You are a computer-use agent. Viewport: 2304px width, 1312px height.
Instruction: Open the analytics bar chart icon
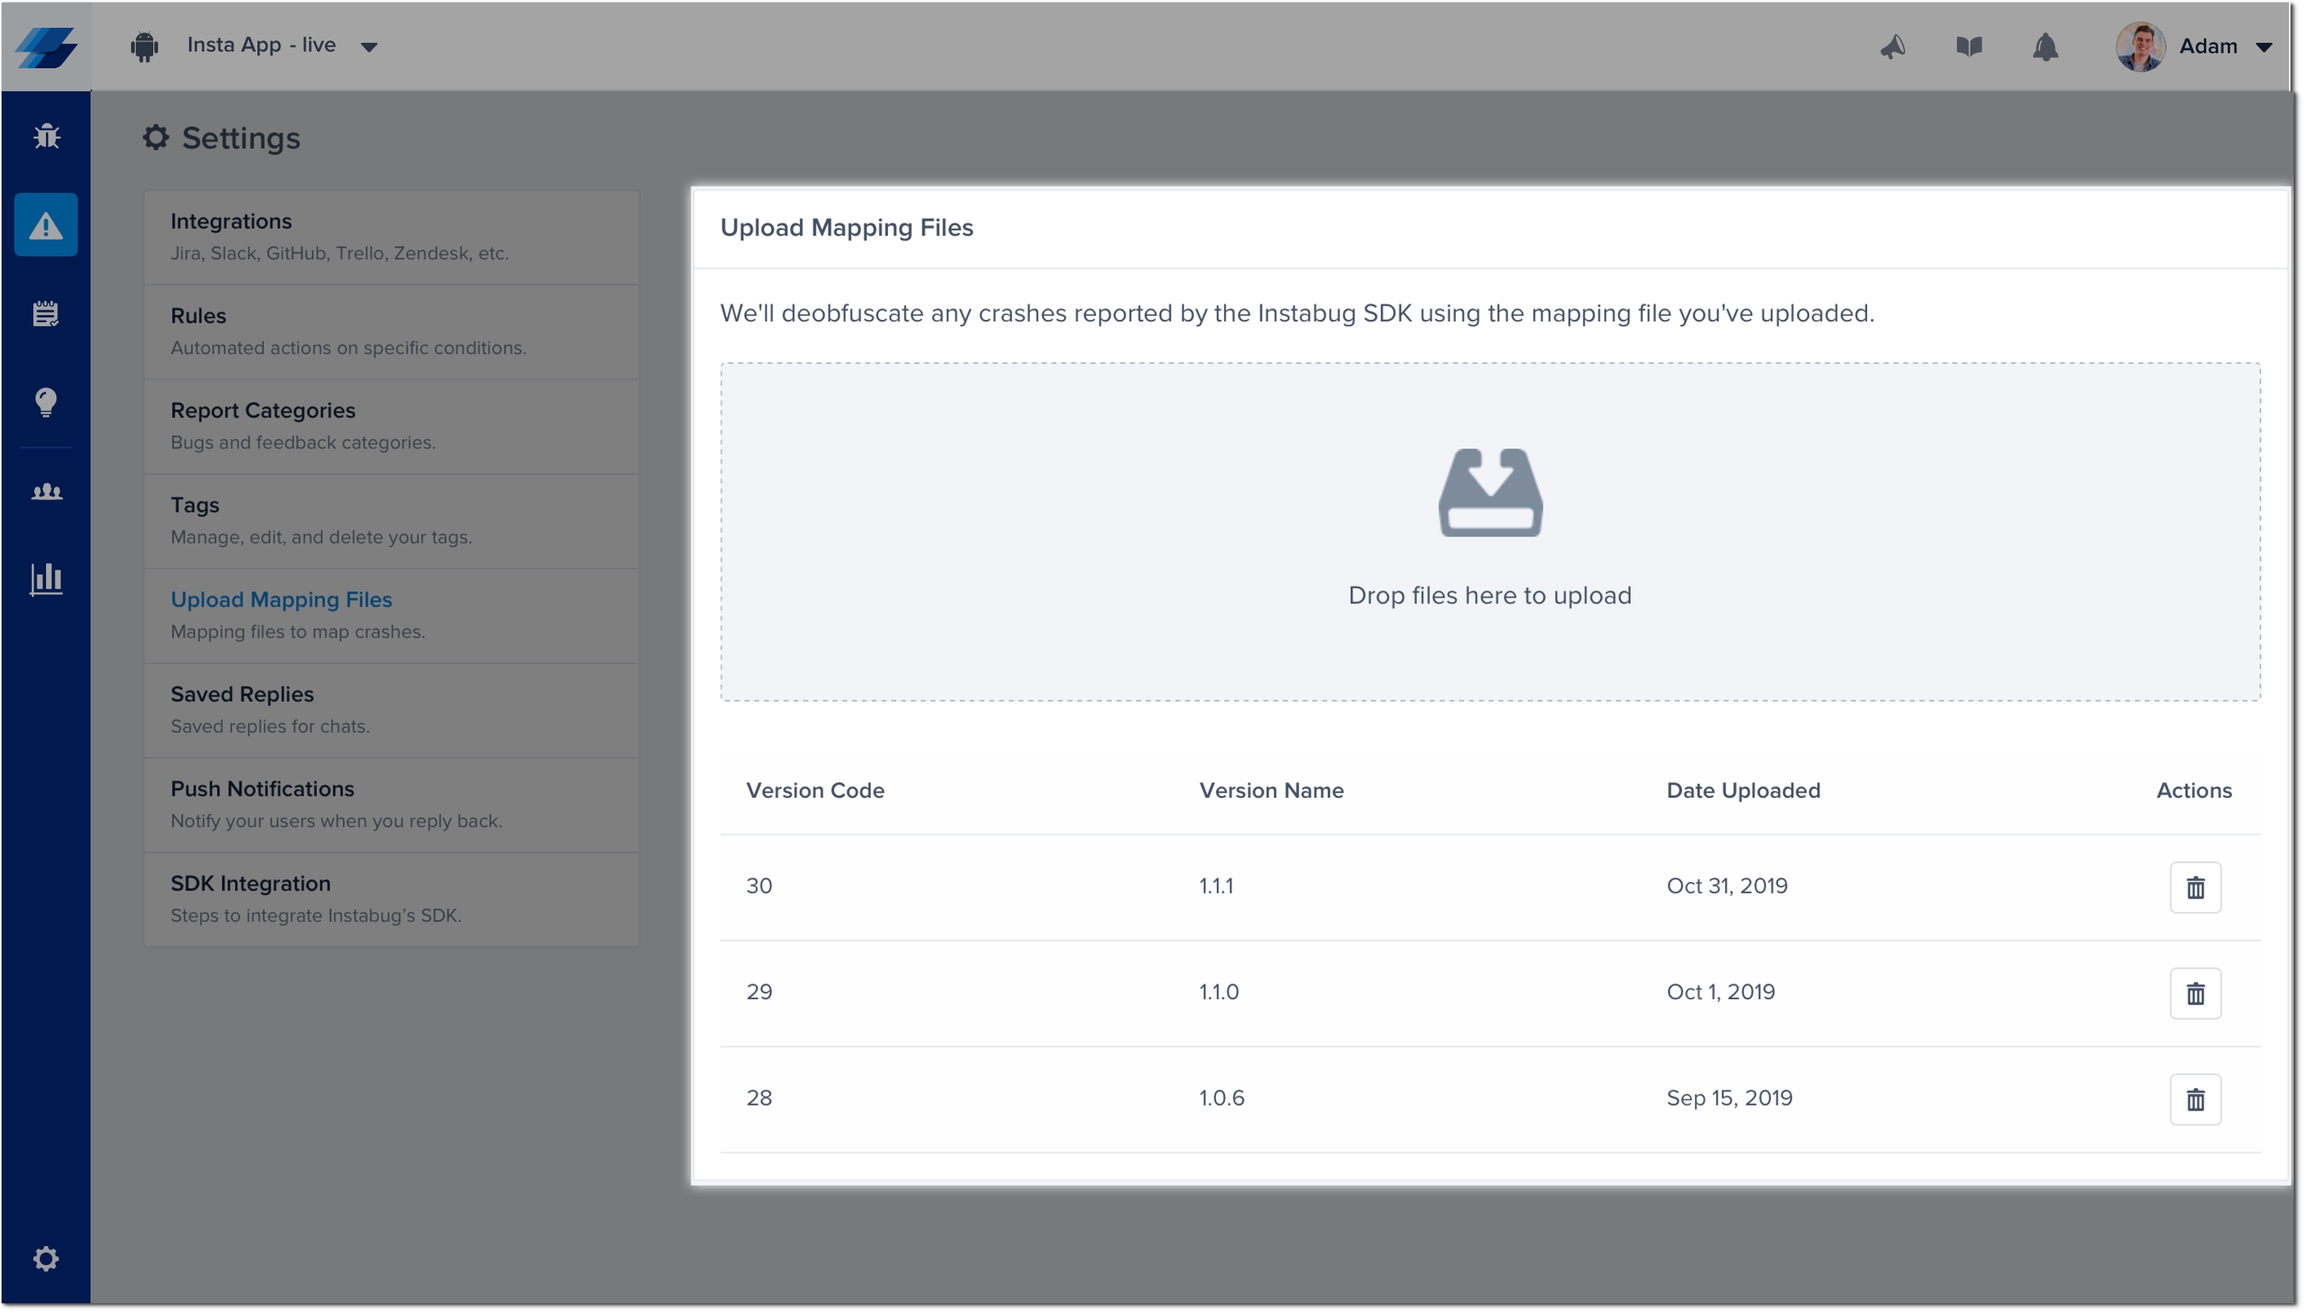(46, 579)
